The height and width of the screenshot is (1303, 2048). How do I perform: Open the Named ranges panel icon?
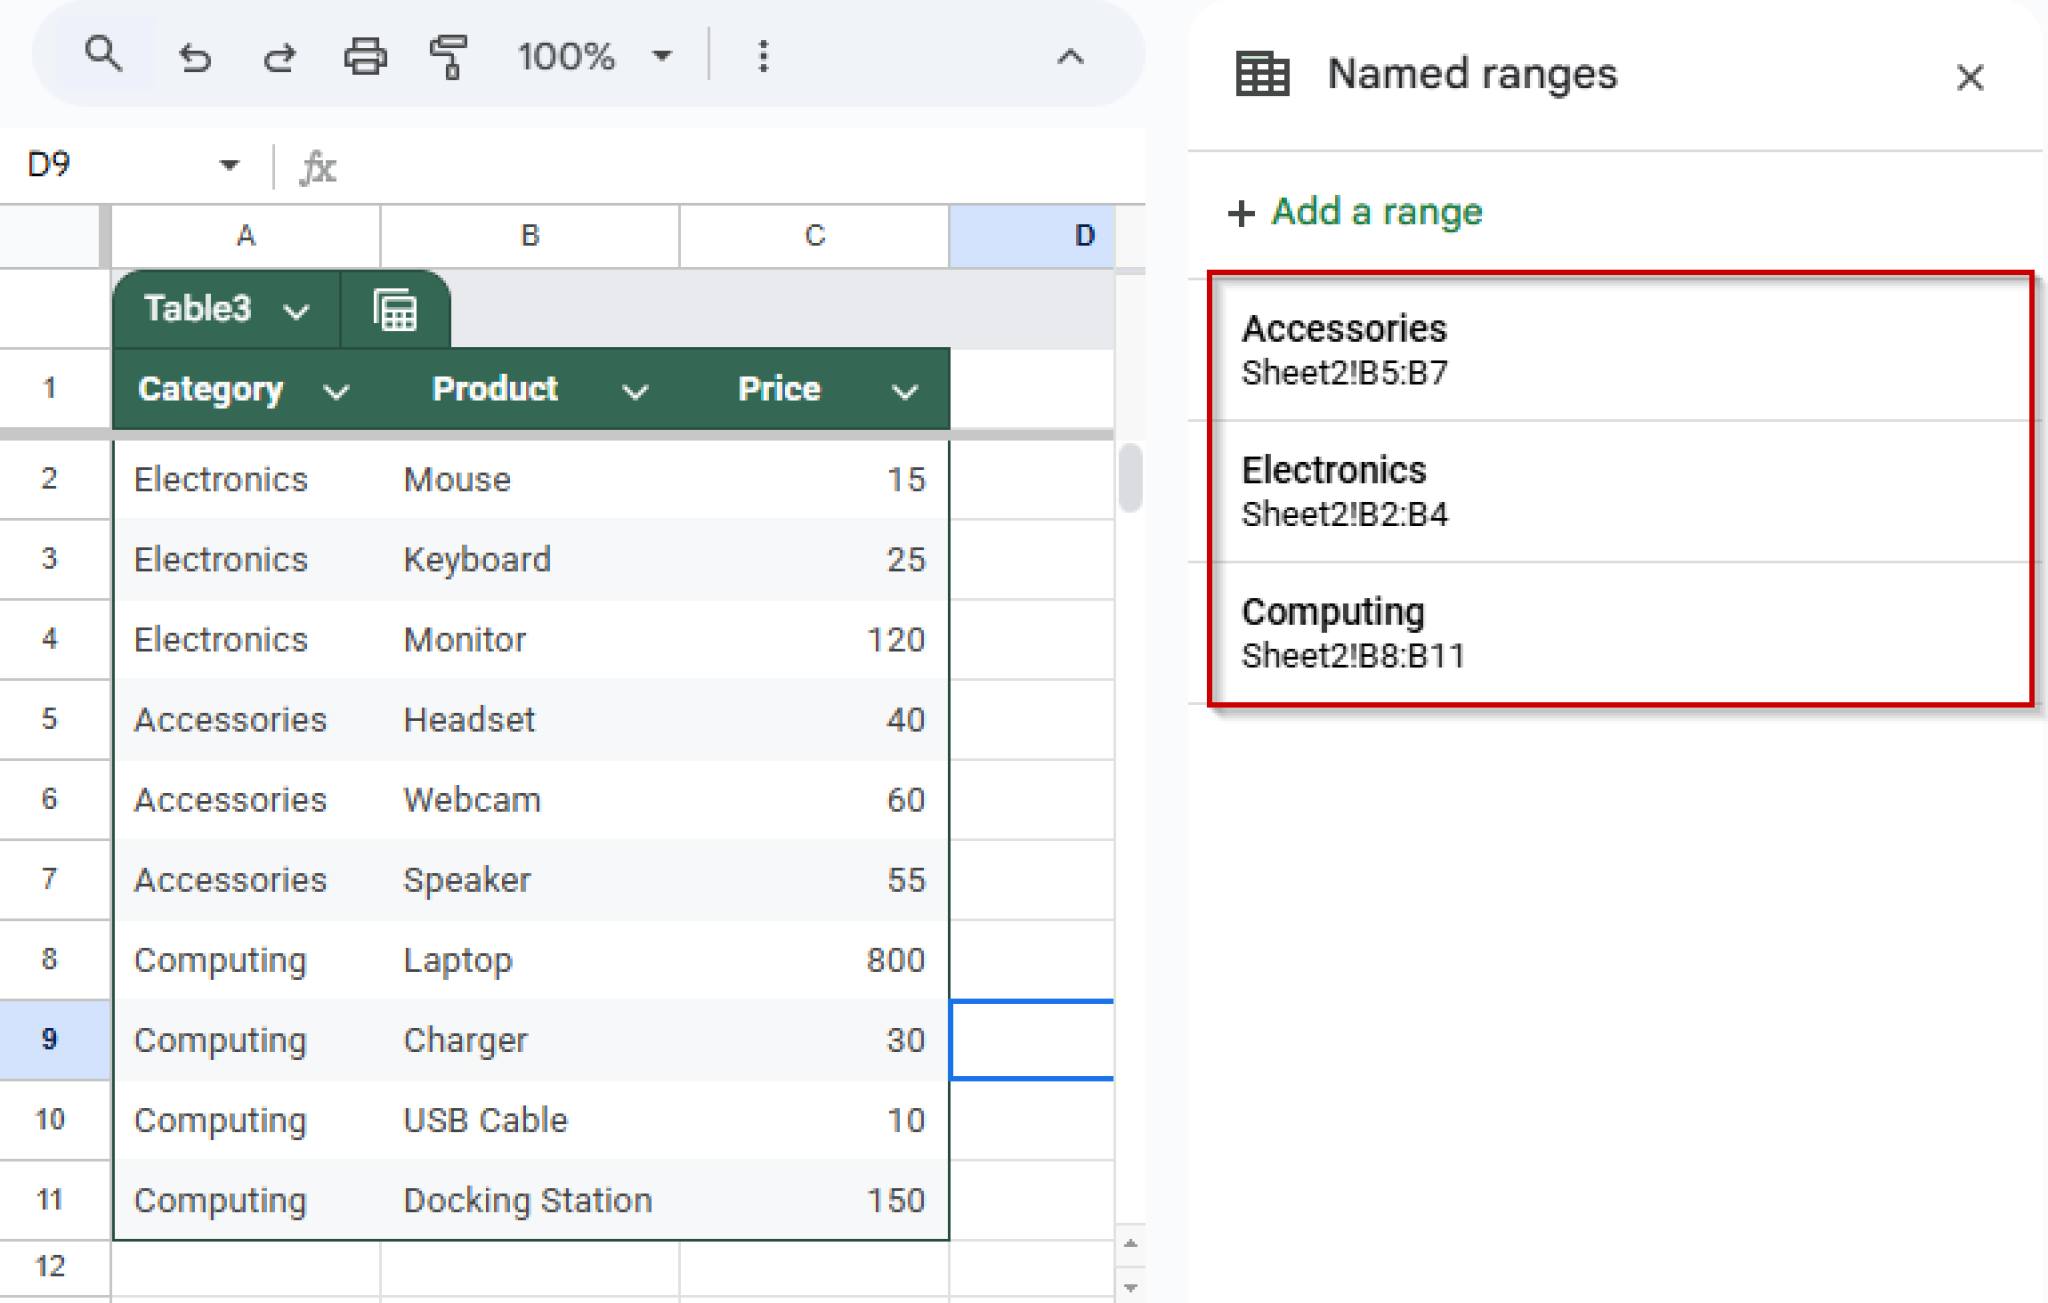pos(1261,73)
